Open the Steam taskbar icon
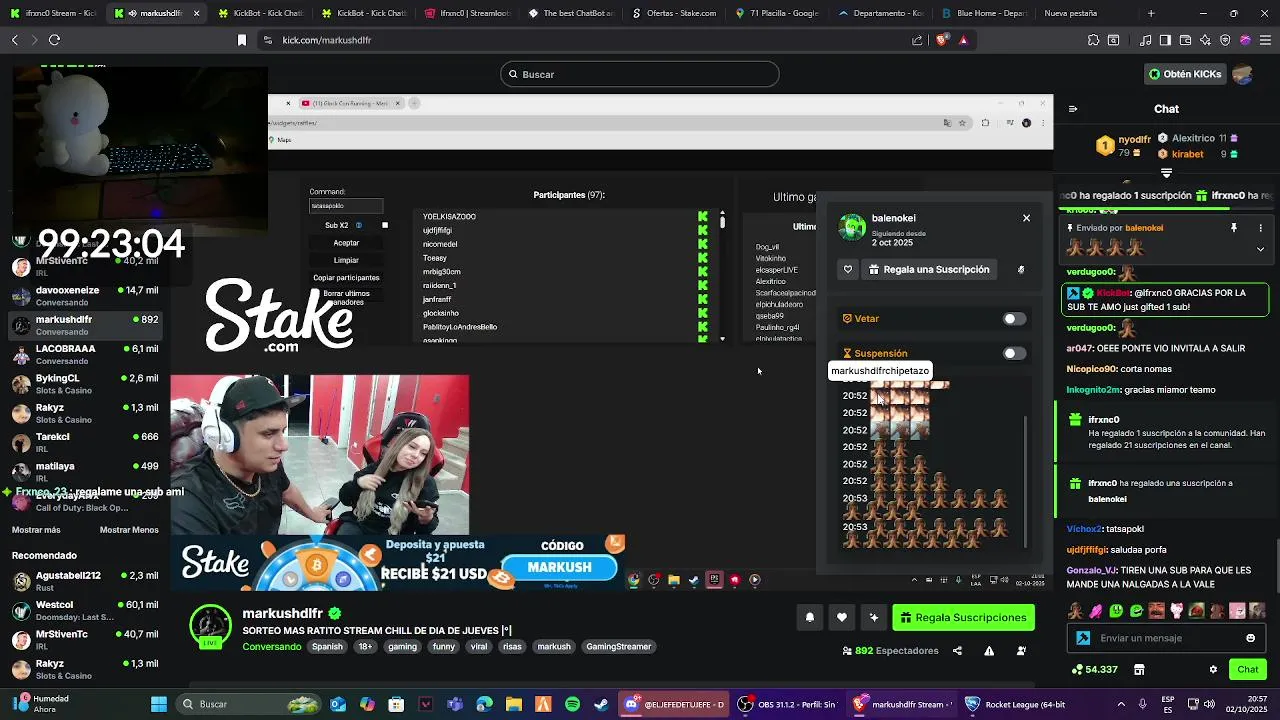 [x=601, y=705]
